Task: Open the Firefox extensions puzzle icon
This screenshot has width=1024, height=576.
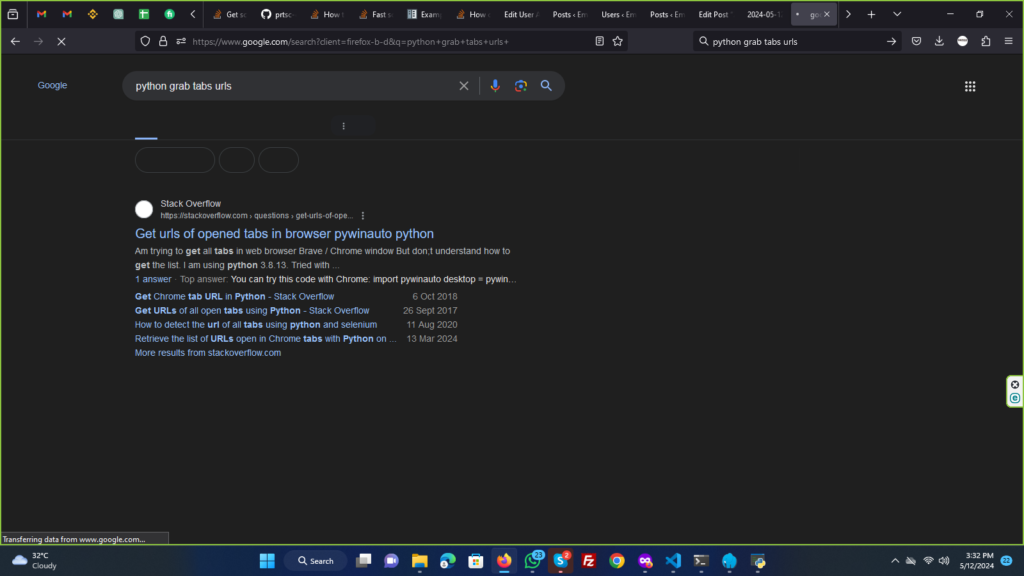Action: pyautogui.click(x=986, y=41)
